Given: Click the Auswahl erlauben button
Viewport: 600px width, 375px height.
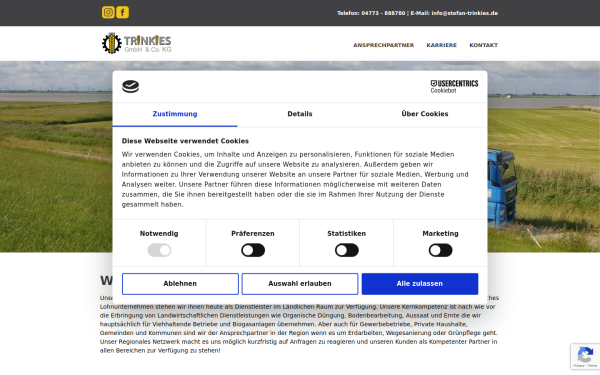Looking at the screenshot, I should pos(300,284).
